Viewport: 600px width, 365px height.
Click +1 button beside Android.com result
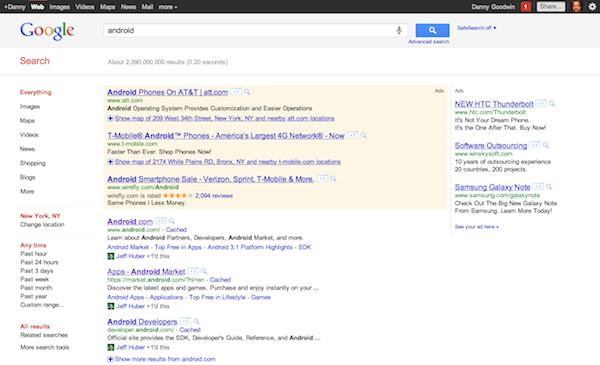[x=161, y=221]
